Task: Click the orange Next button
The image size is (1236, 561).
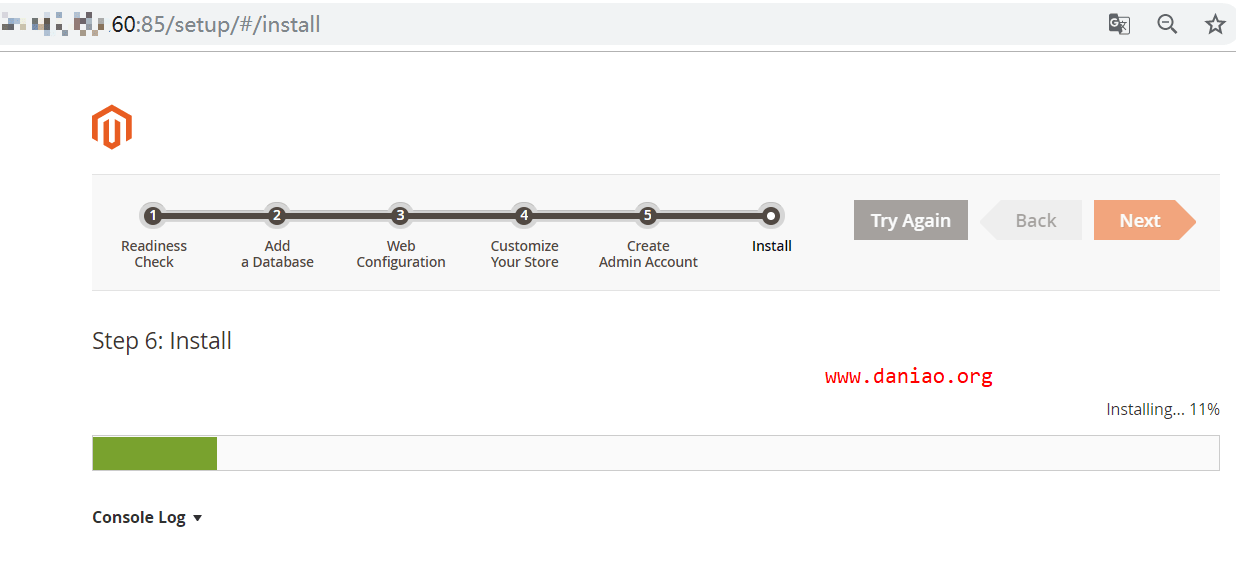Action: coord(1144,220)
